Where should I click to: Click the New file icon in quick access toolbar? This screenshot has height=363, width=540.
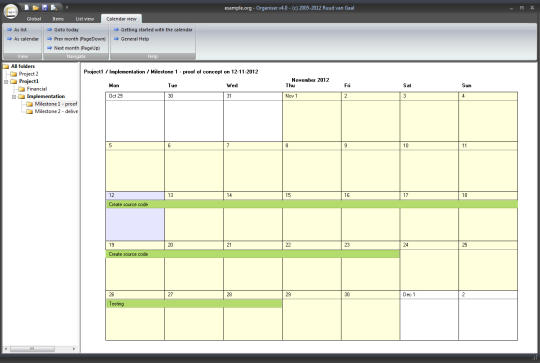27,7
